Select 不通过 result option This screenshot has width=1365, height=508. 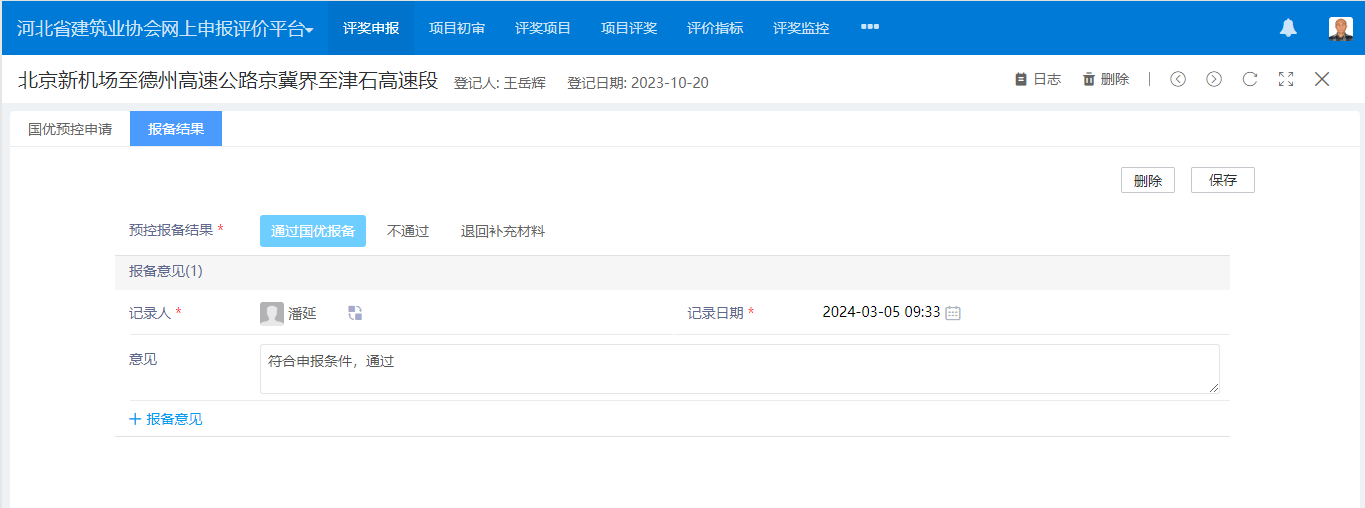[408, 231]
